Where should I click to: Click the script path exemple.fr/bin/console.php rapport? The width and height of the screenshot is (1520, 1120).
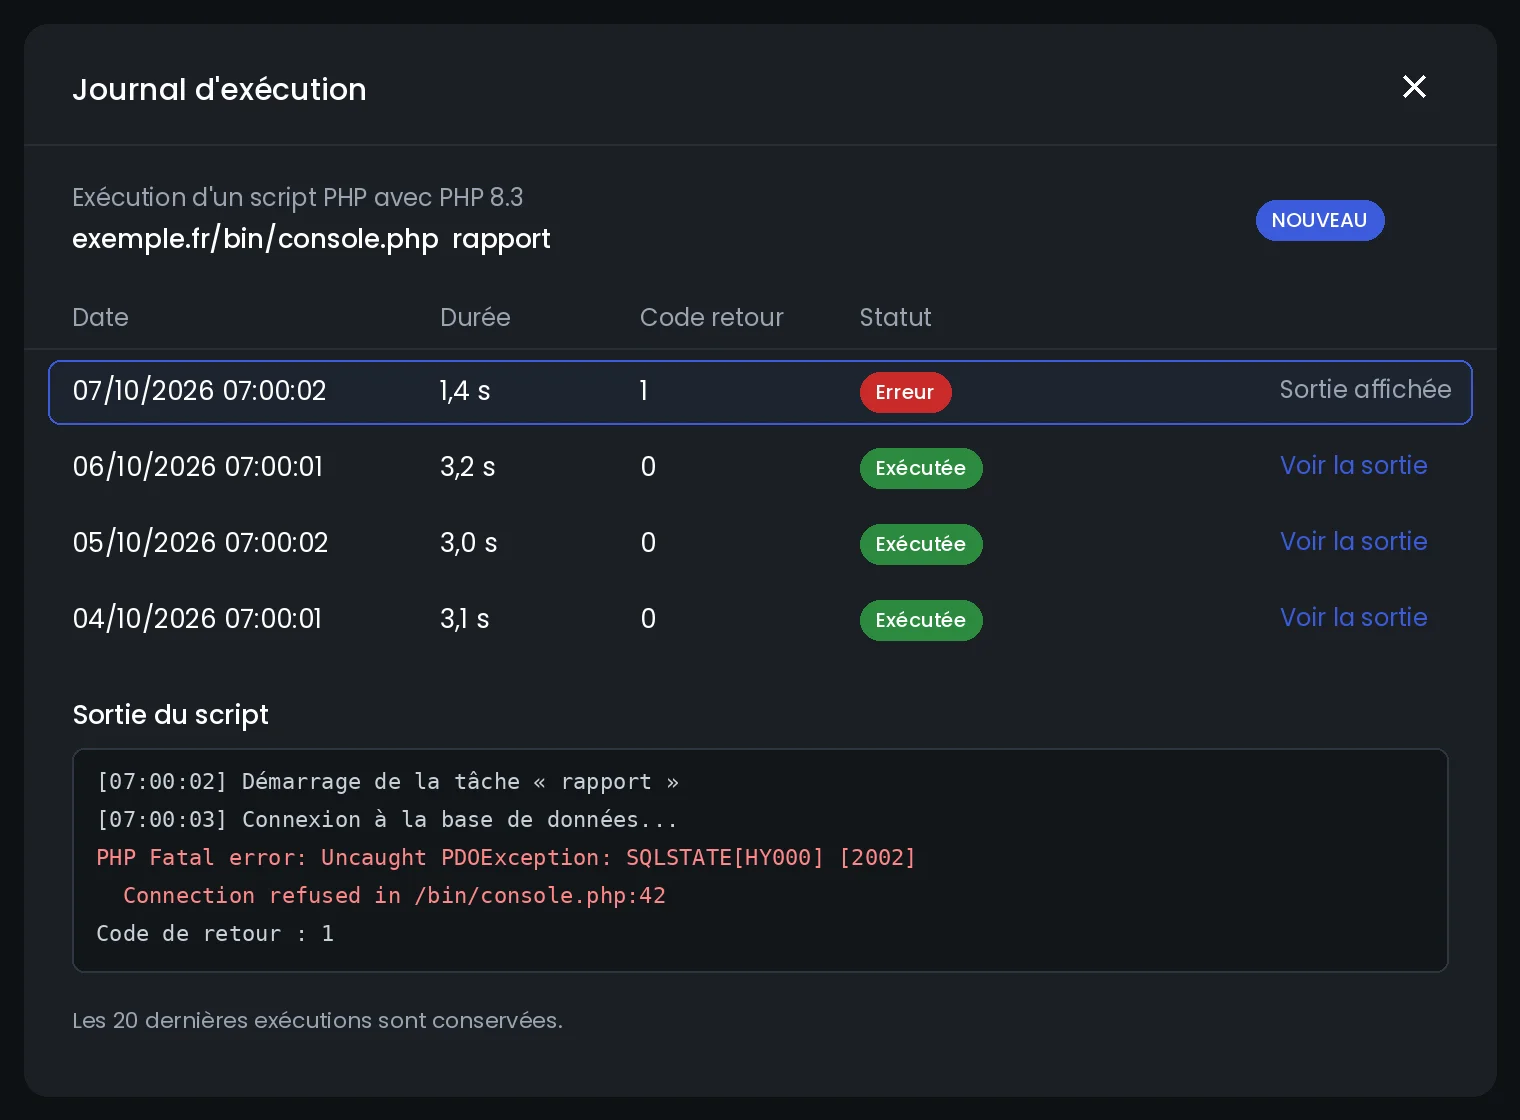[x=311, y=239]
